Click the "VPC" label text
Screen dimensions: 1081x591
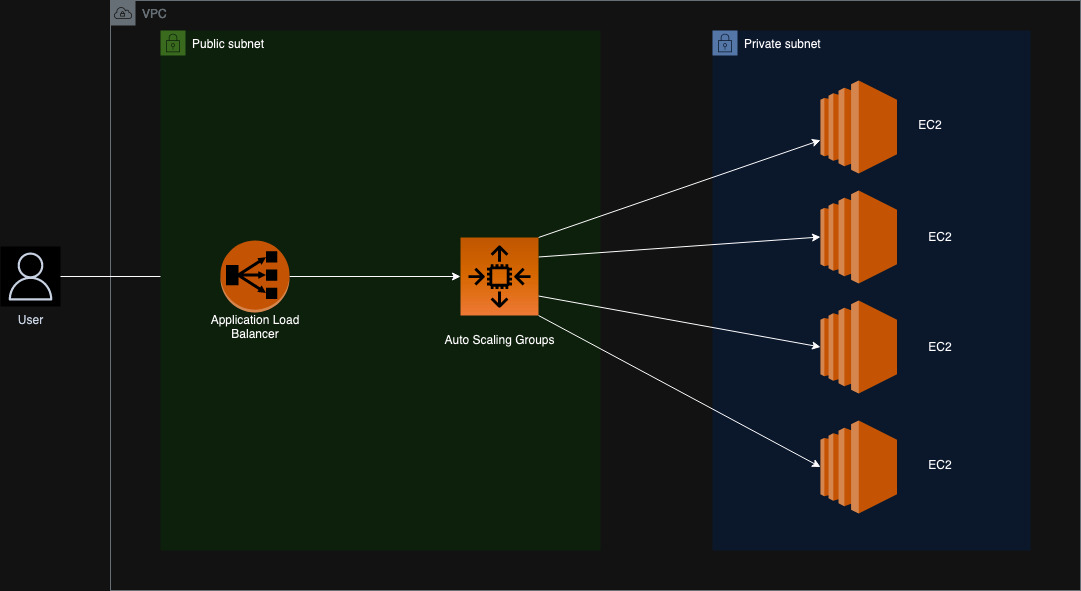click(x=154, y=14)
